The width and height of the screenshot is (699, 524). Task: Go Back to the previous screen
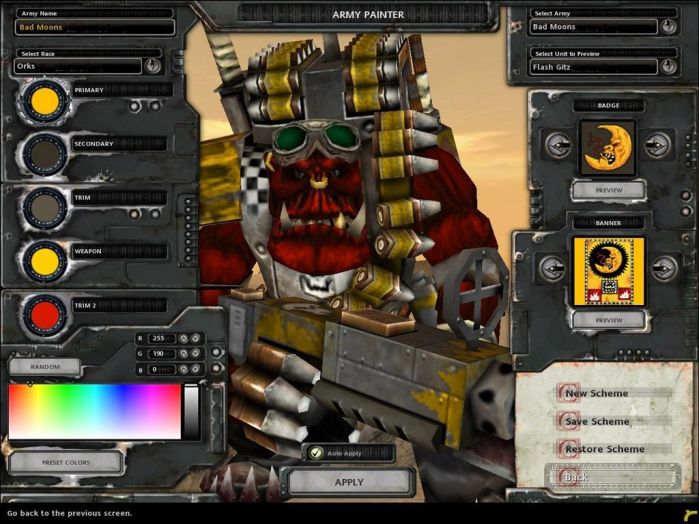(x=613, y=478)
